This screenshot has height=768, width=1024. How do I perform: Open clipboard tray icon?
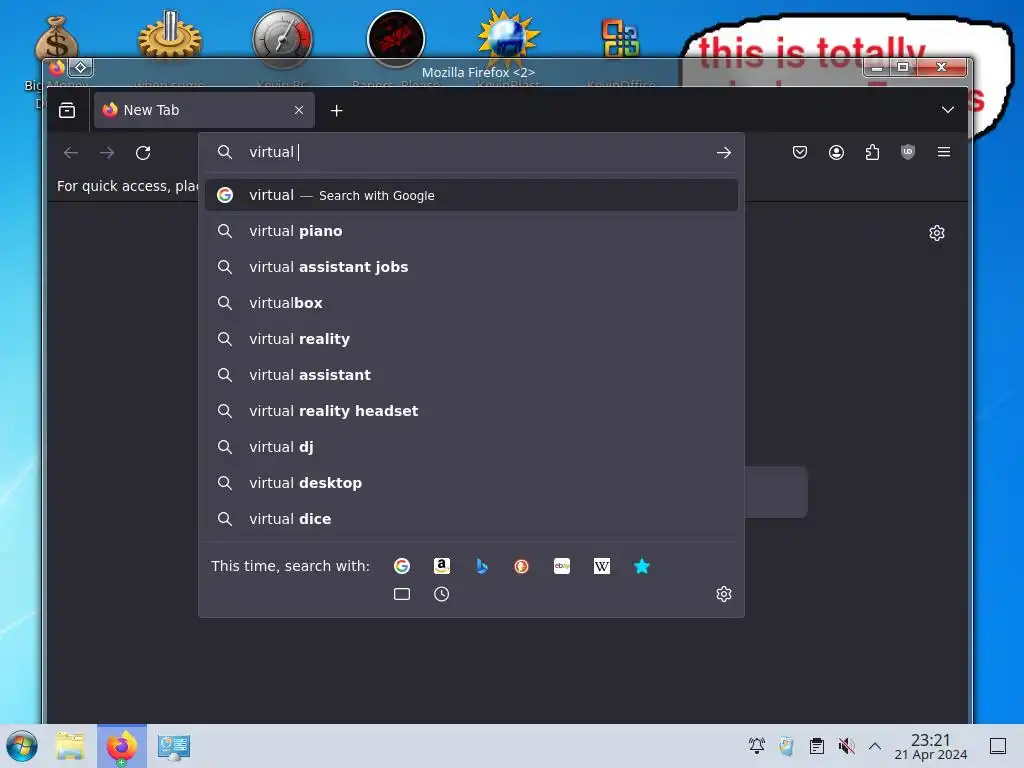[x=816, y=746]
